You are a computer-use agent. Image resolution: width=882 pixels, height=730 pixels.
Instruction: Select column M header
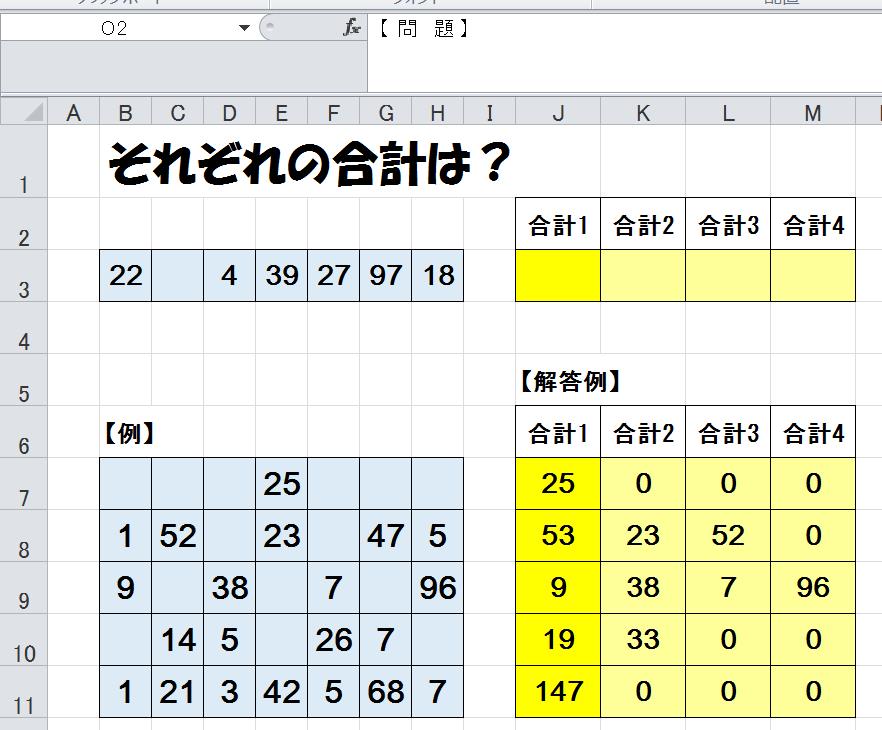(813, 113)
